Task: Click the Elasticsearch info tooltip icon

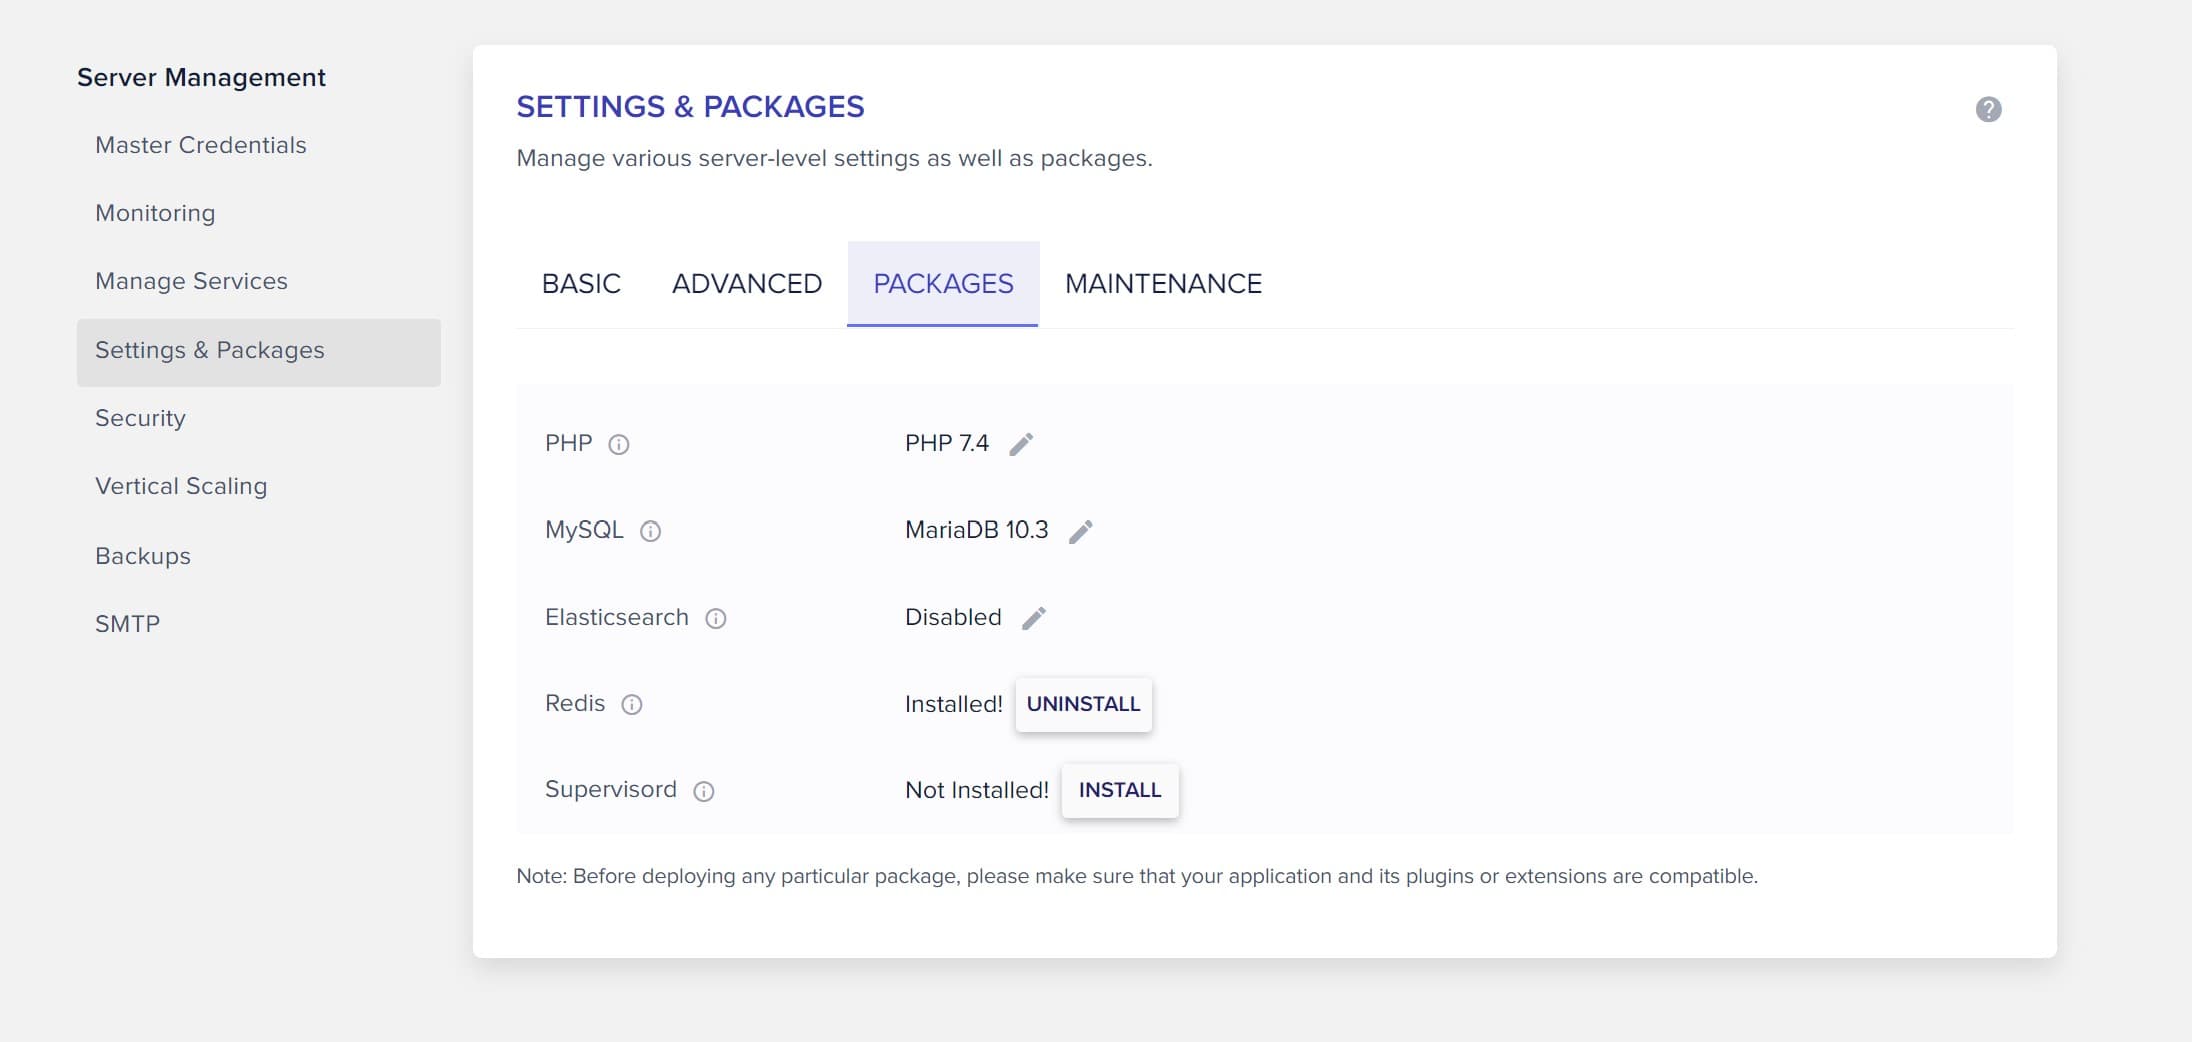Action: [715, 619]
